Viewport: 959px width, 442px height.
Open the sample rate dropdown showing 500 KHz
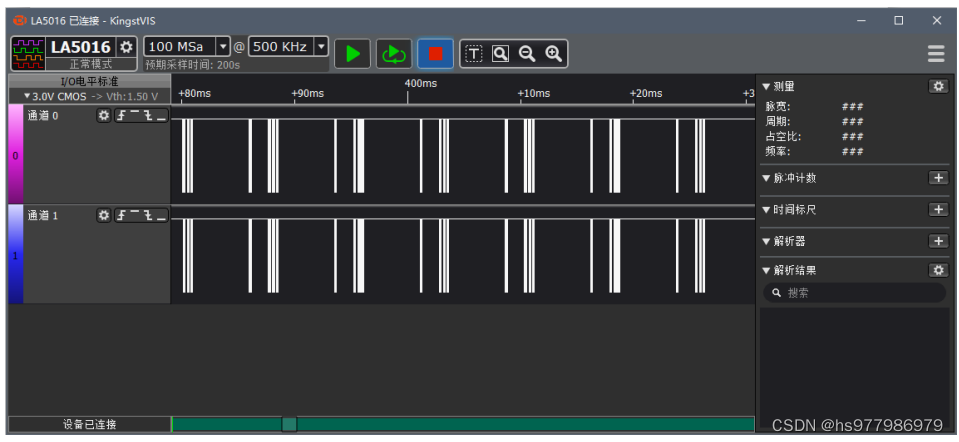(320, 46)
